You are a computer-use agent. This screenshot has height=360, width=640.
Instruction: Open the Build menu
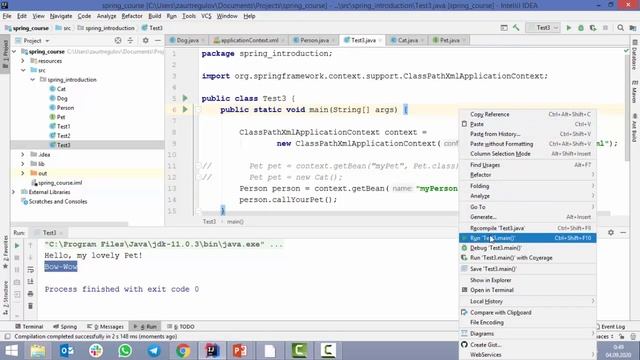point(154,16)
